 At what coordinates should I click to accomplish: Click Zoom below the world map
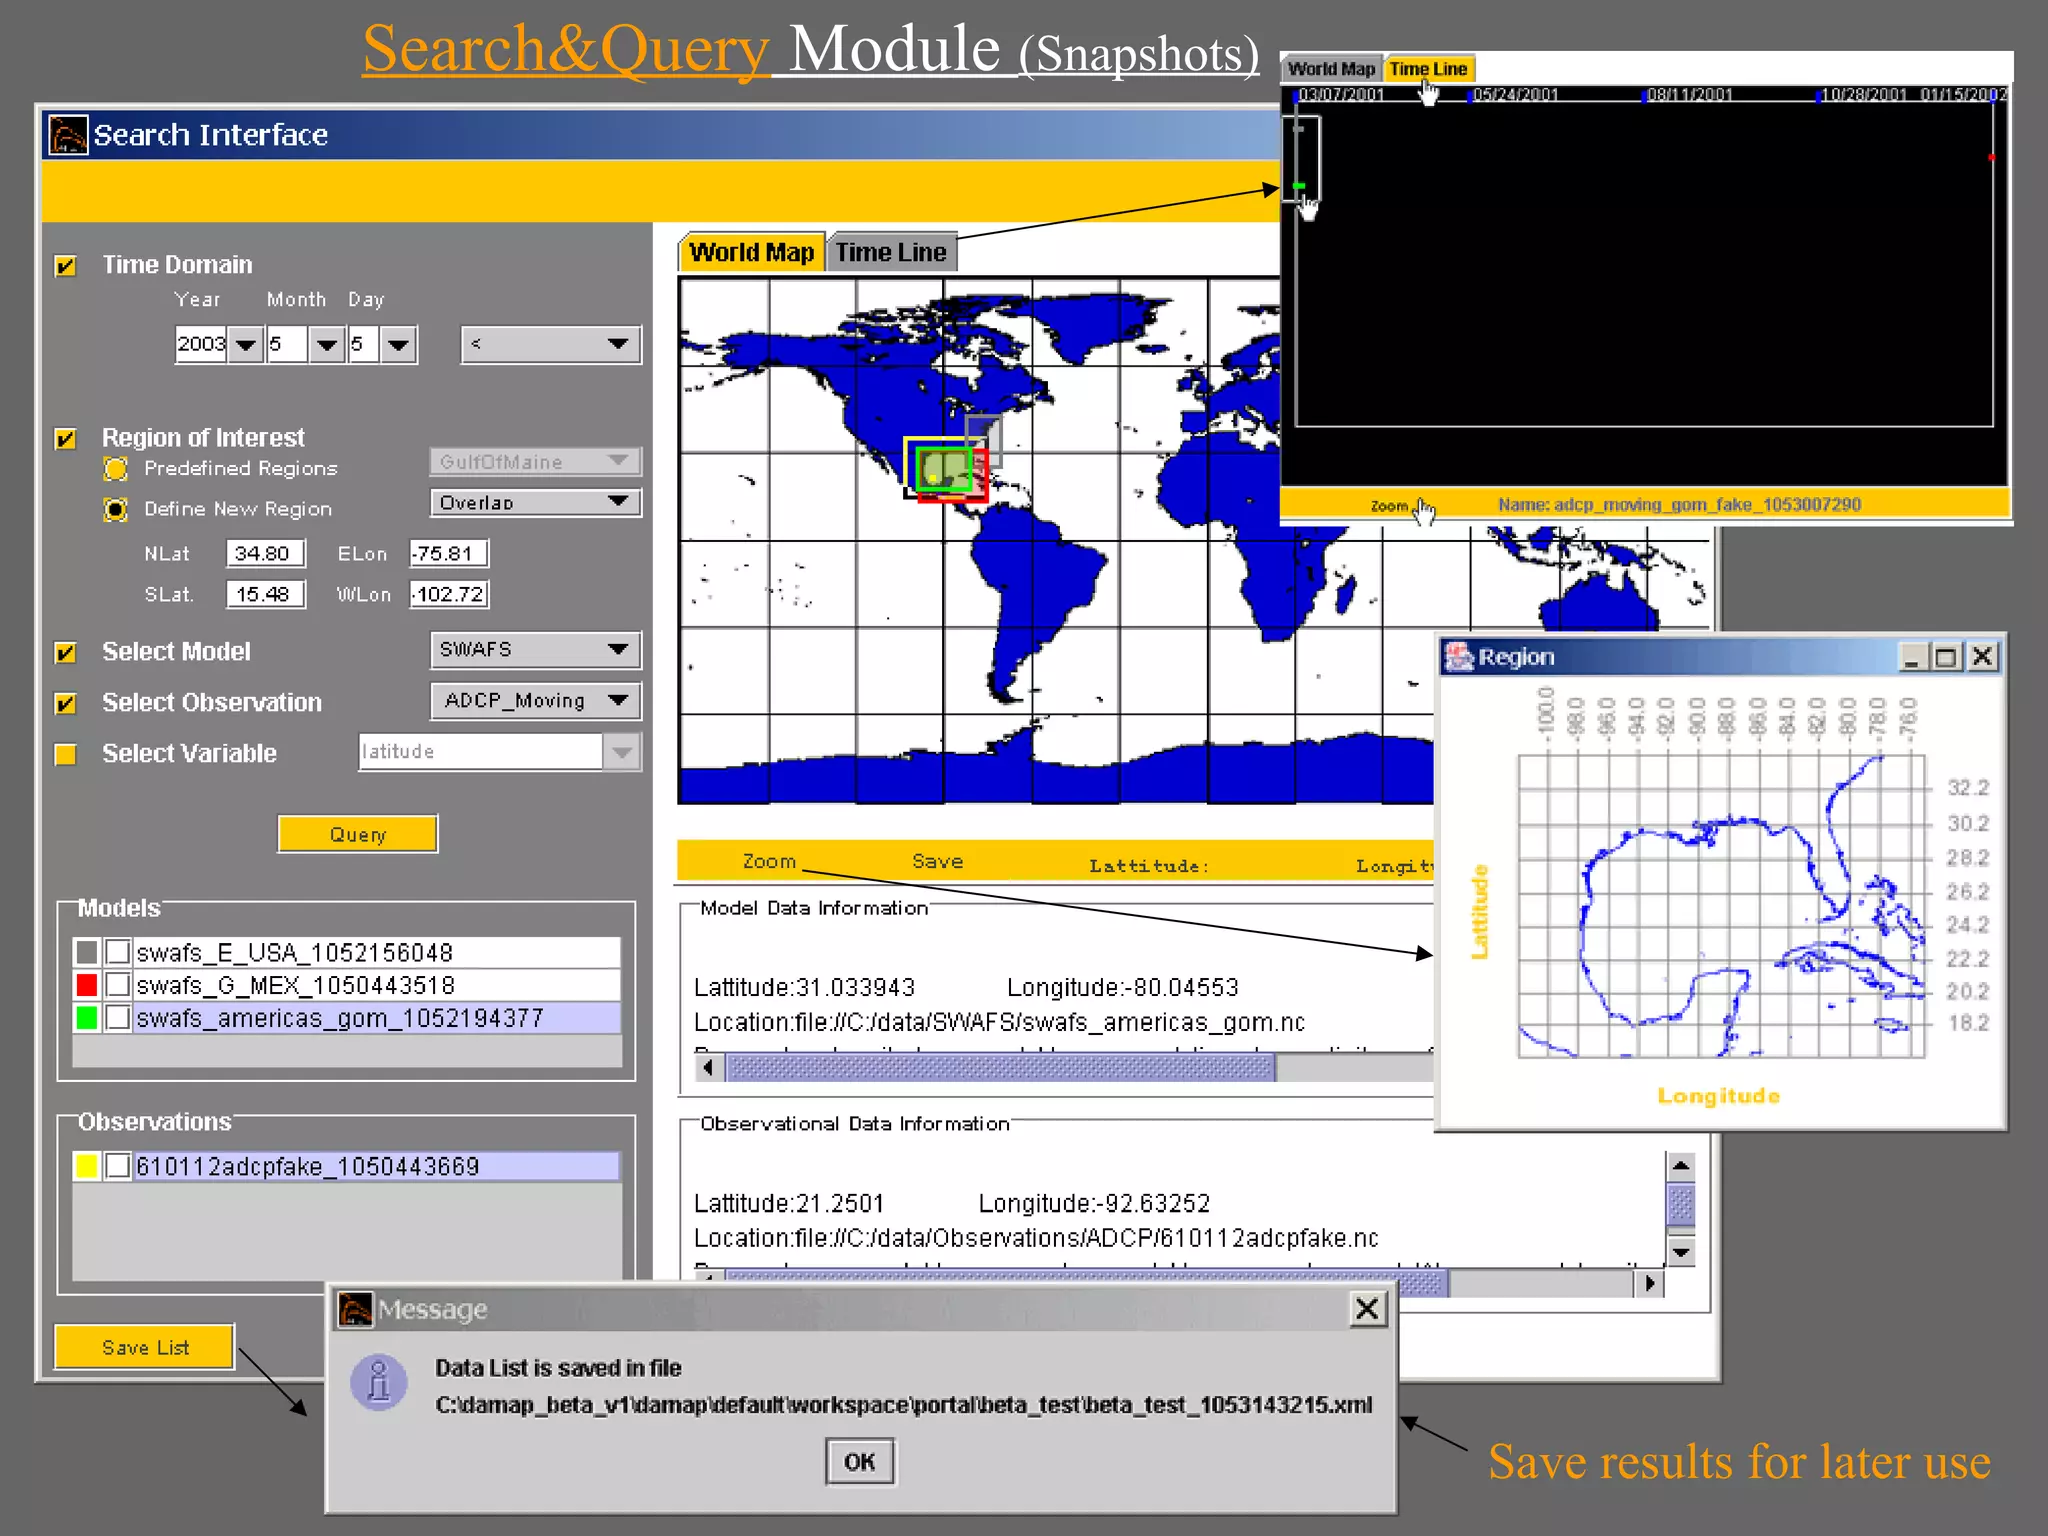[769, 861]
